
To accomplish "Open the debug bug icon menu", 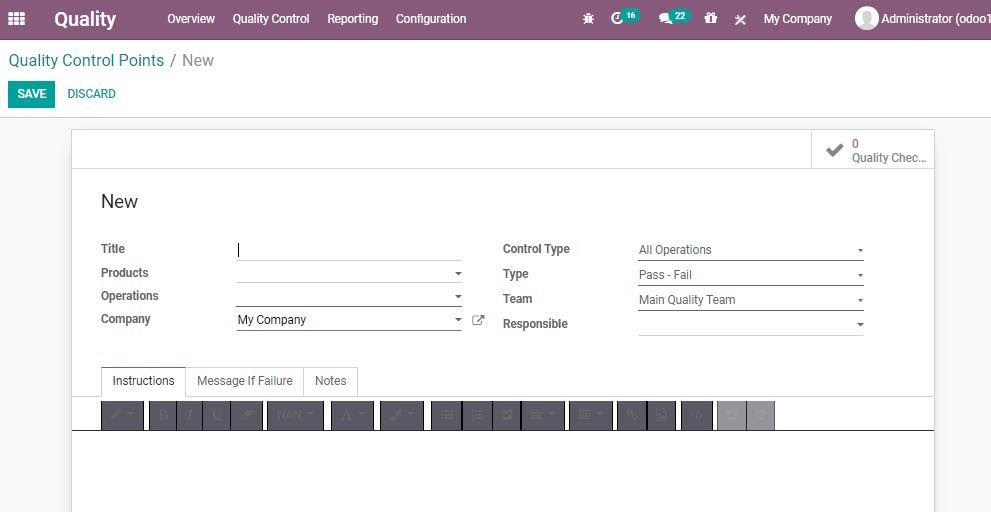I will click(588, 19).
